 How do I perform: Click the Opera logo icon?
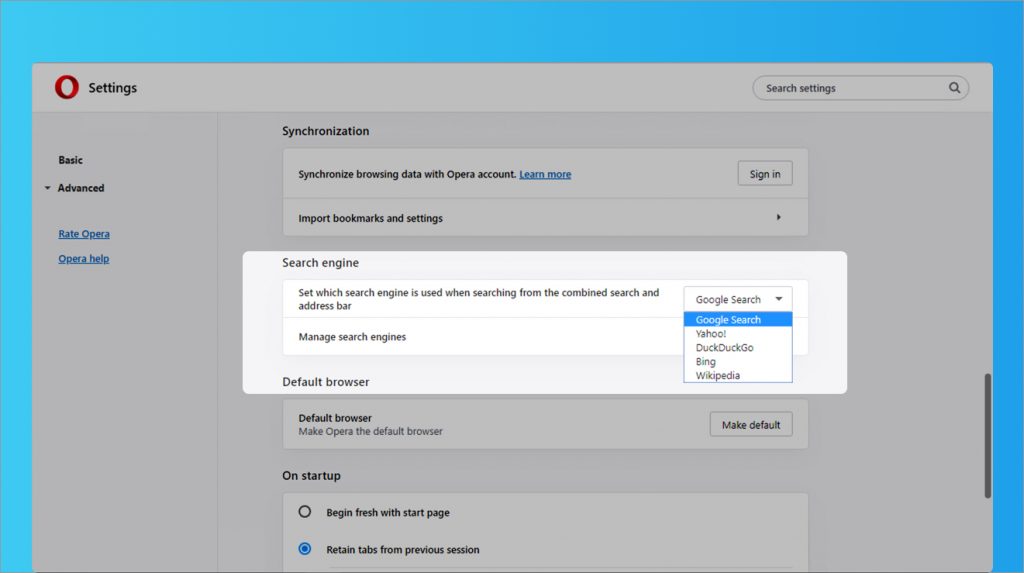[x=67, y=87]
